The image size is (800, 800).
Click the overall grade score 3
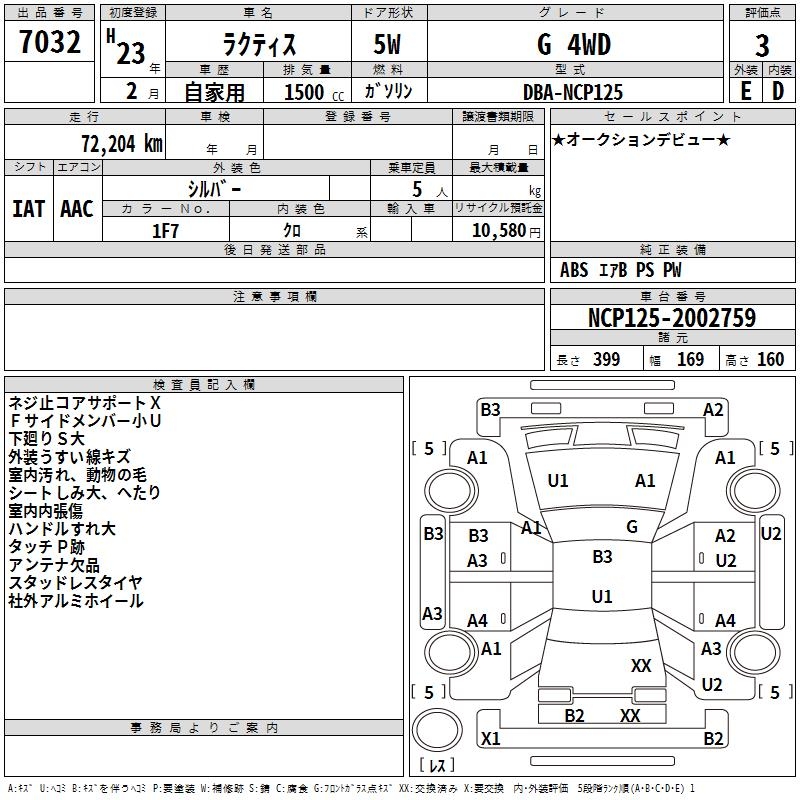pyautogui.click(x=762, y=45)
